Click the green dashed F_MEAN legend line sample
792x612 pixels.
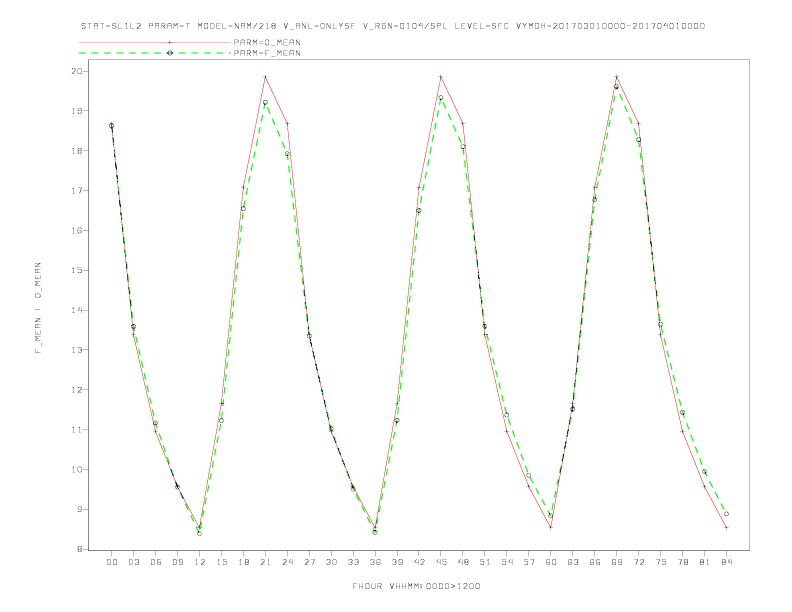[x=155, y=53]
